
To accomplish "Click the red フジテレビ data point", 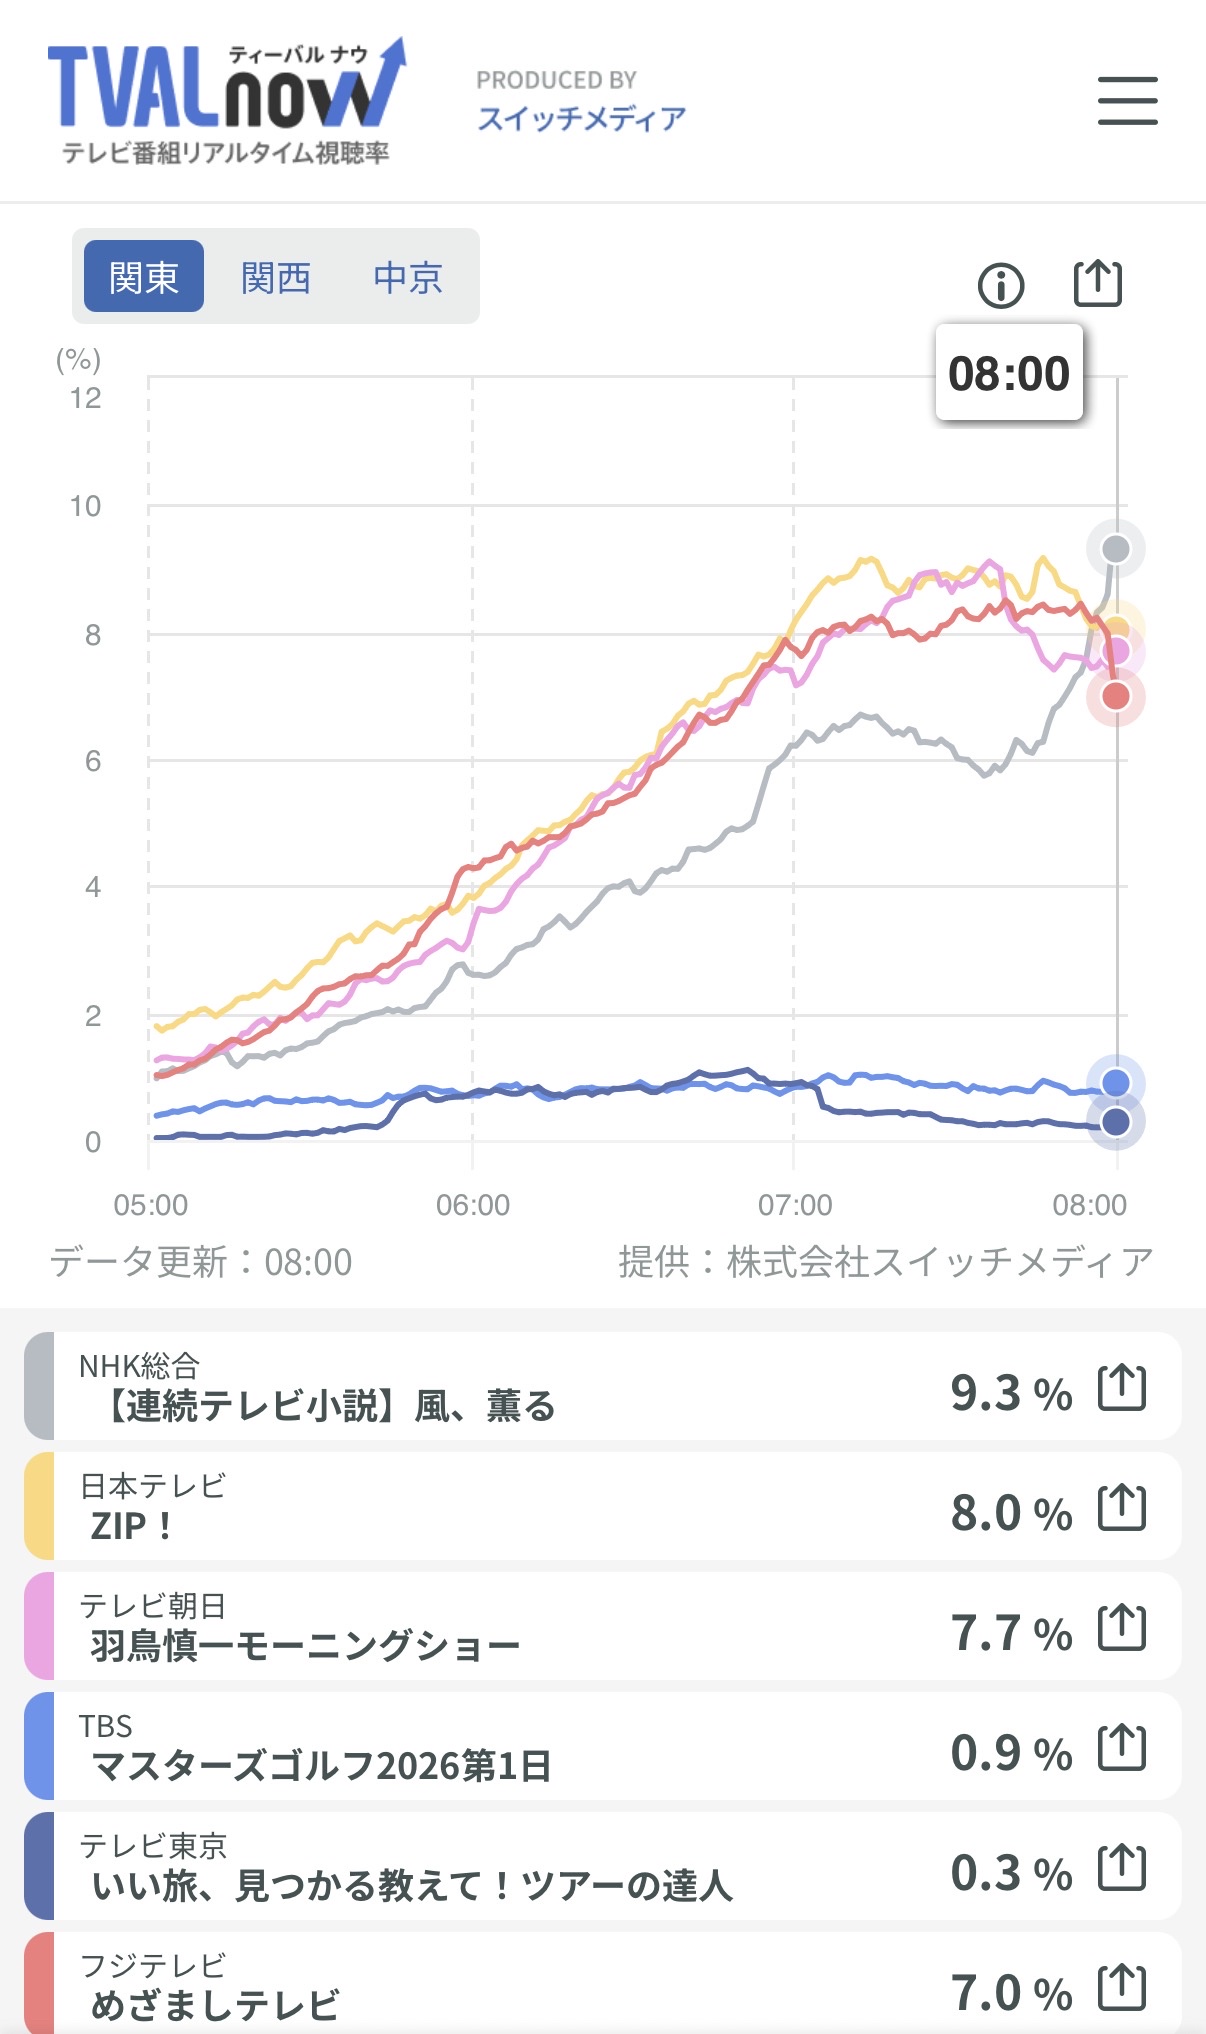I will (x=1116, y=696).
